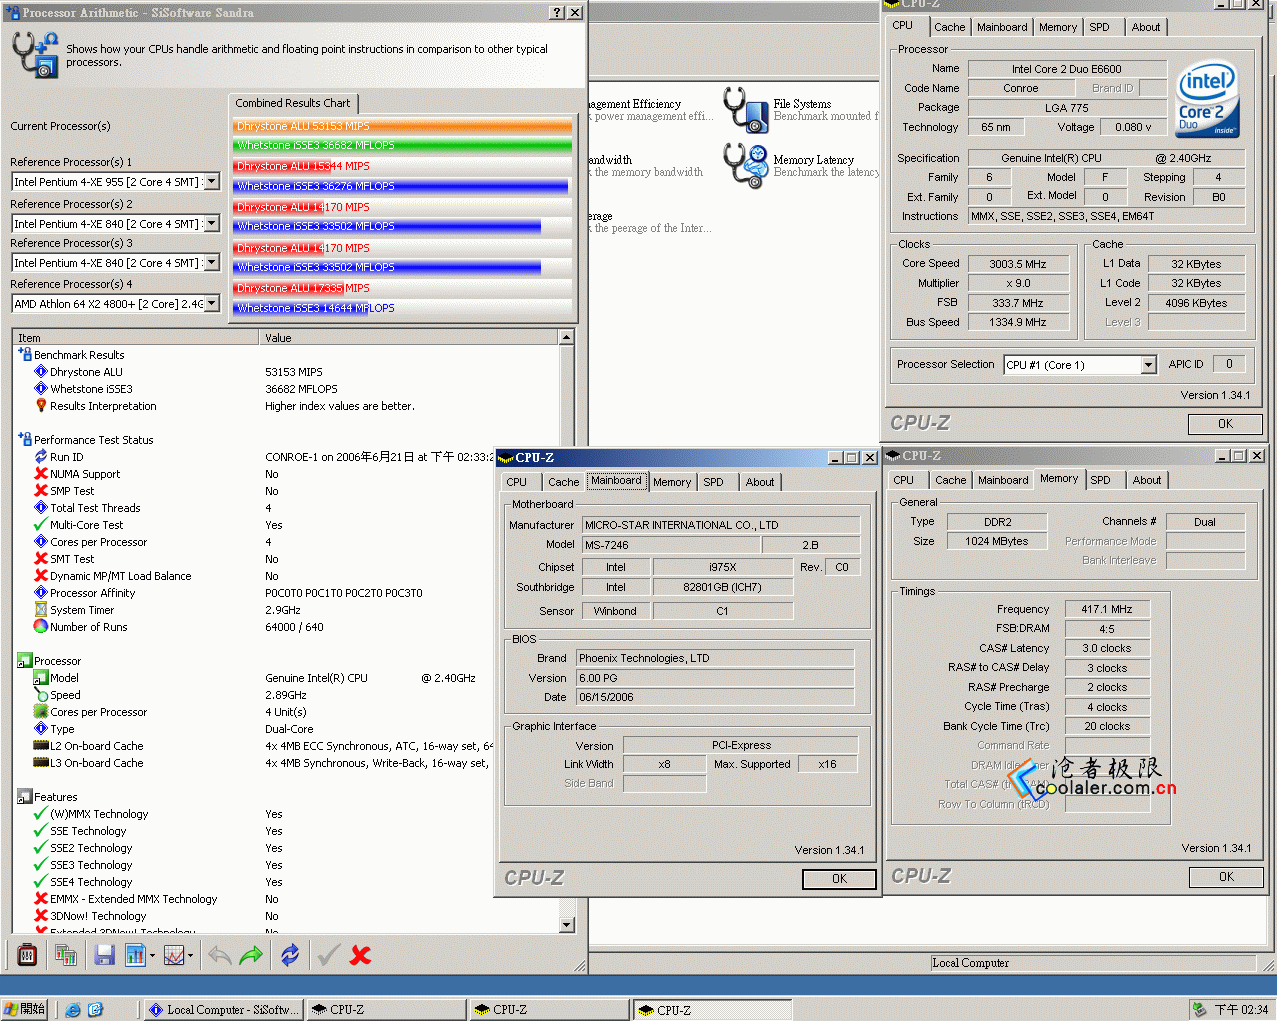Open About tab in Mainboard CPU-Z window
This screenshot has width=1277, height=1021.
(x=760, y=482)
